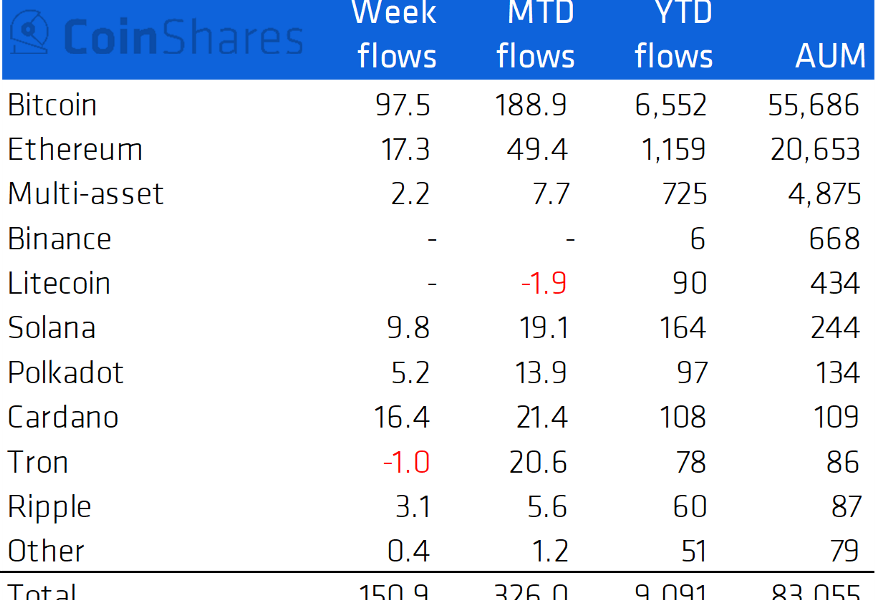
Task: Click the Total row label
Action: coord(42,591)
